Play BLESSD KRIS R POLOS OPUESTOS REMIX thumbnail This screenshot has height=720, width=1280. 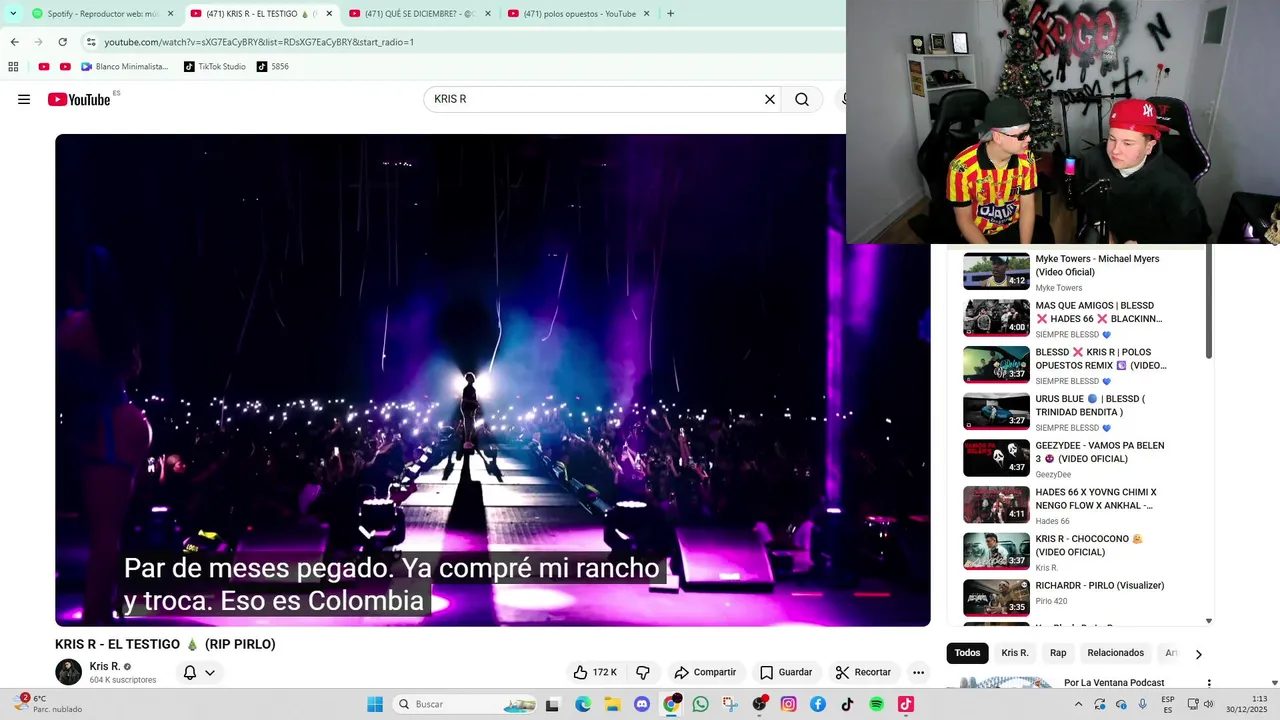click(x=996, y=365)
